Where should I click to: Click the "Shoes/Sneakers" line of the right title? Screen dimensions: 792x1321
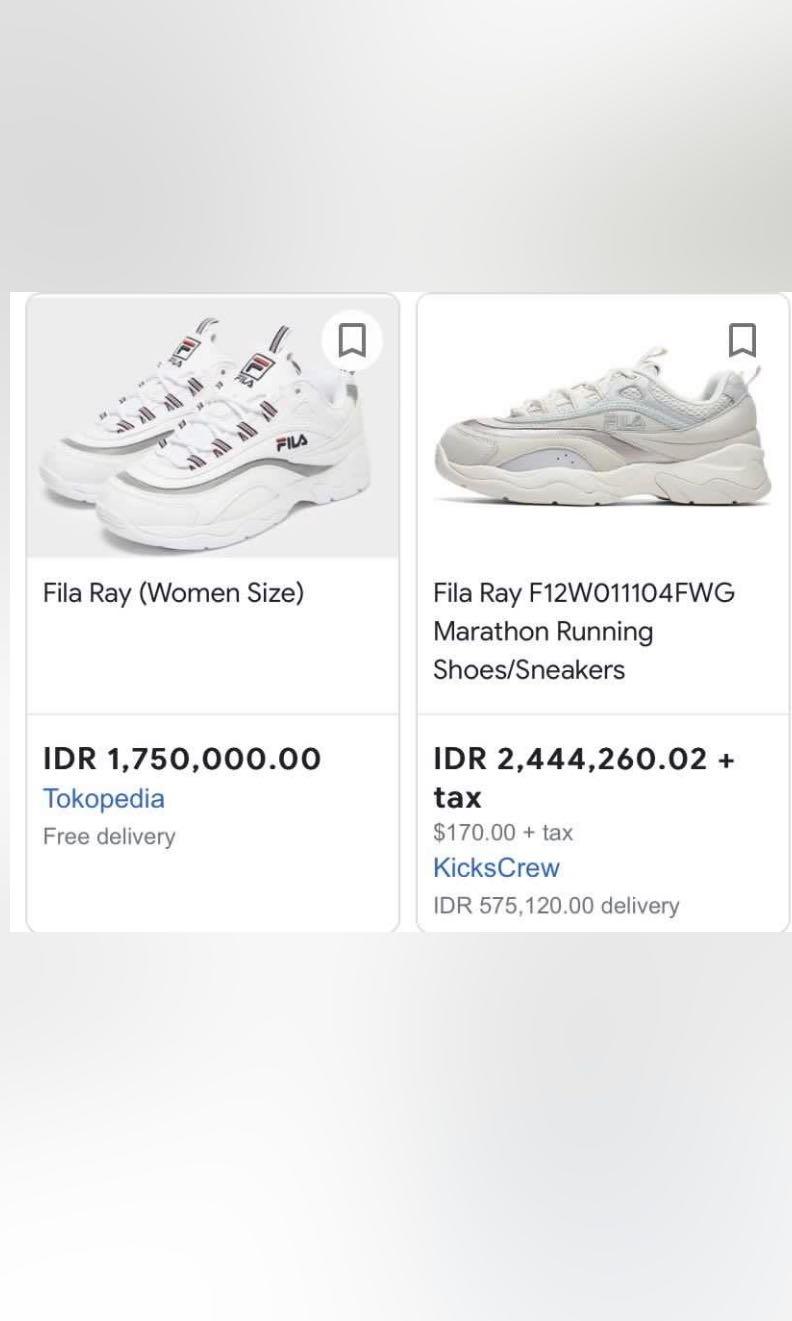(529, 670)
